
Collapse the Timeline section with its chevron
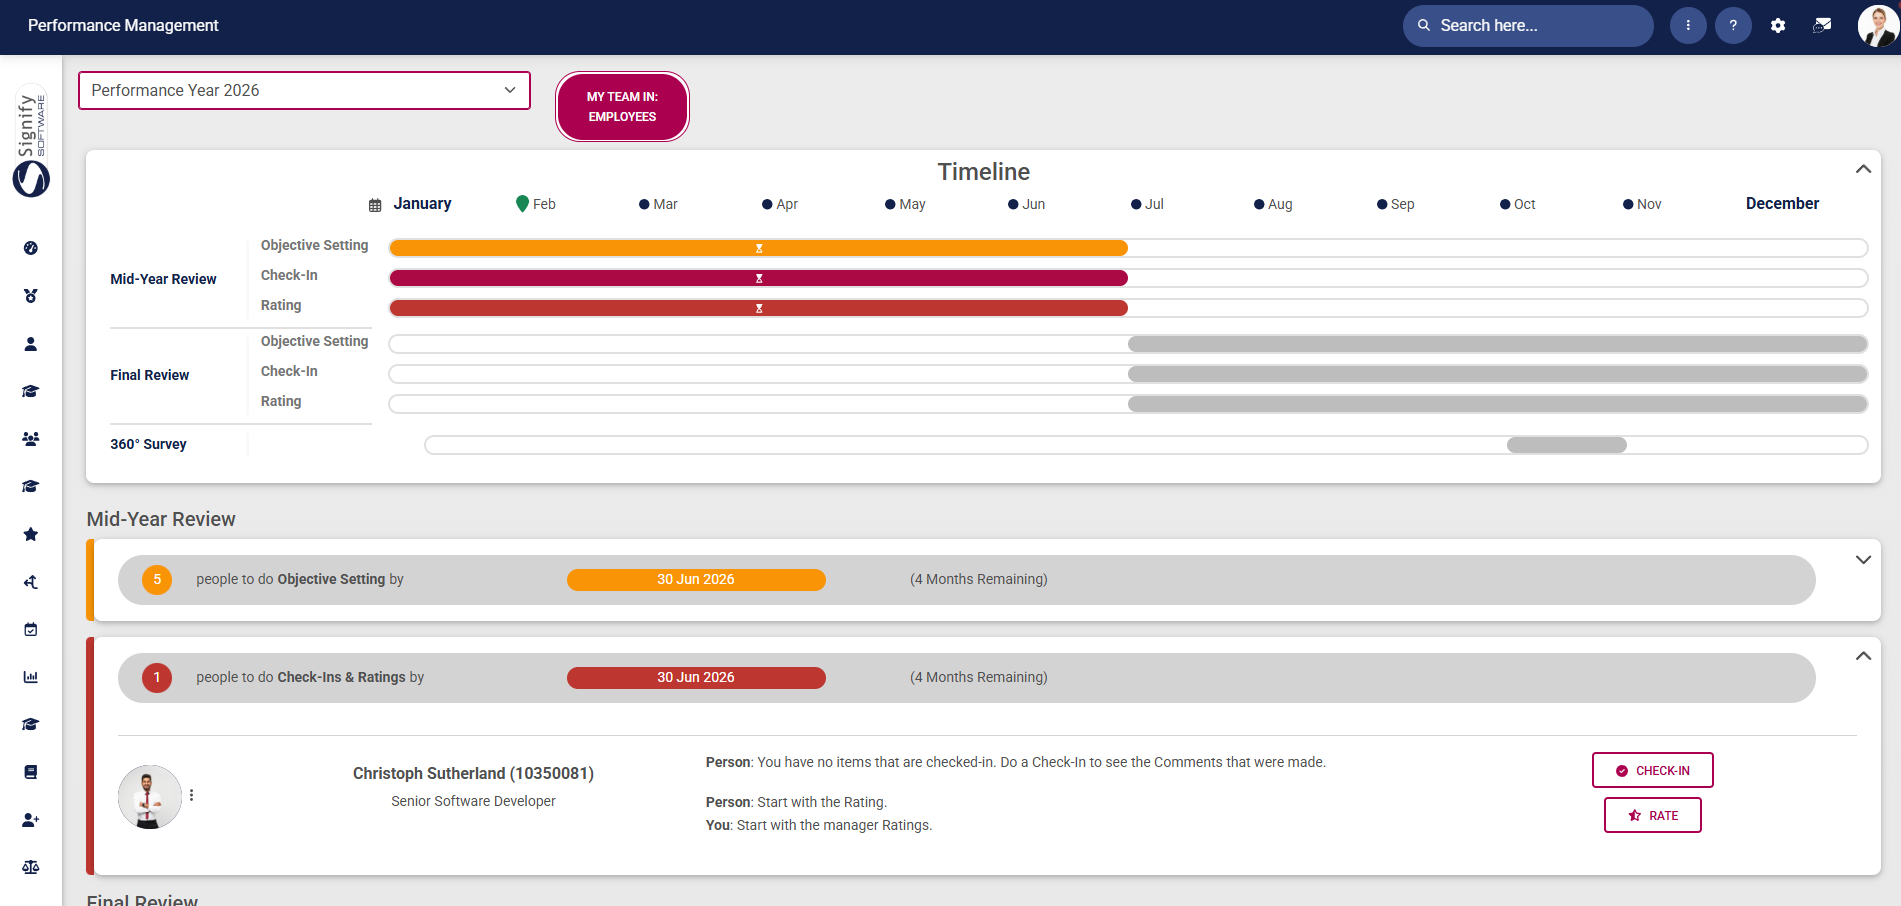point(1863,169)
